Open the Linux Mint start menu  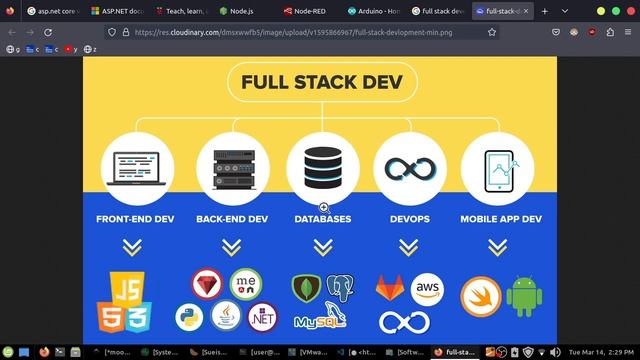pyautogui.click(x=8, y=352)
